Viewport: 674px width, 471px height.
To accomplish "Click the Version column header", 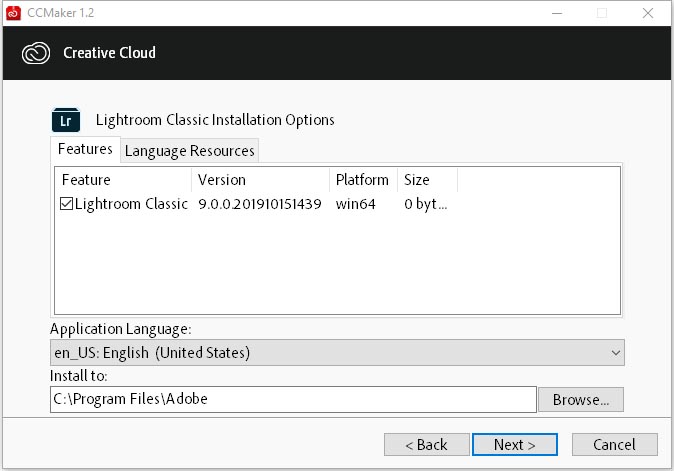I will click(x=260, y=180).
